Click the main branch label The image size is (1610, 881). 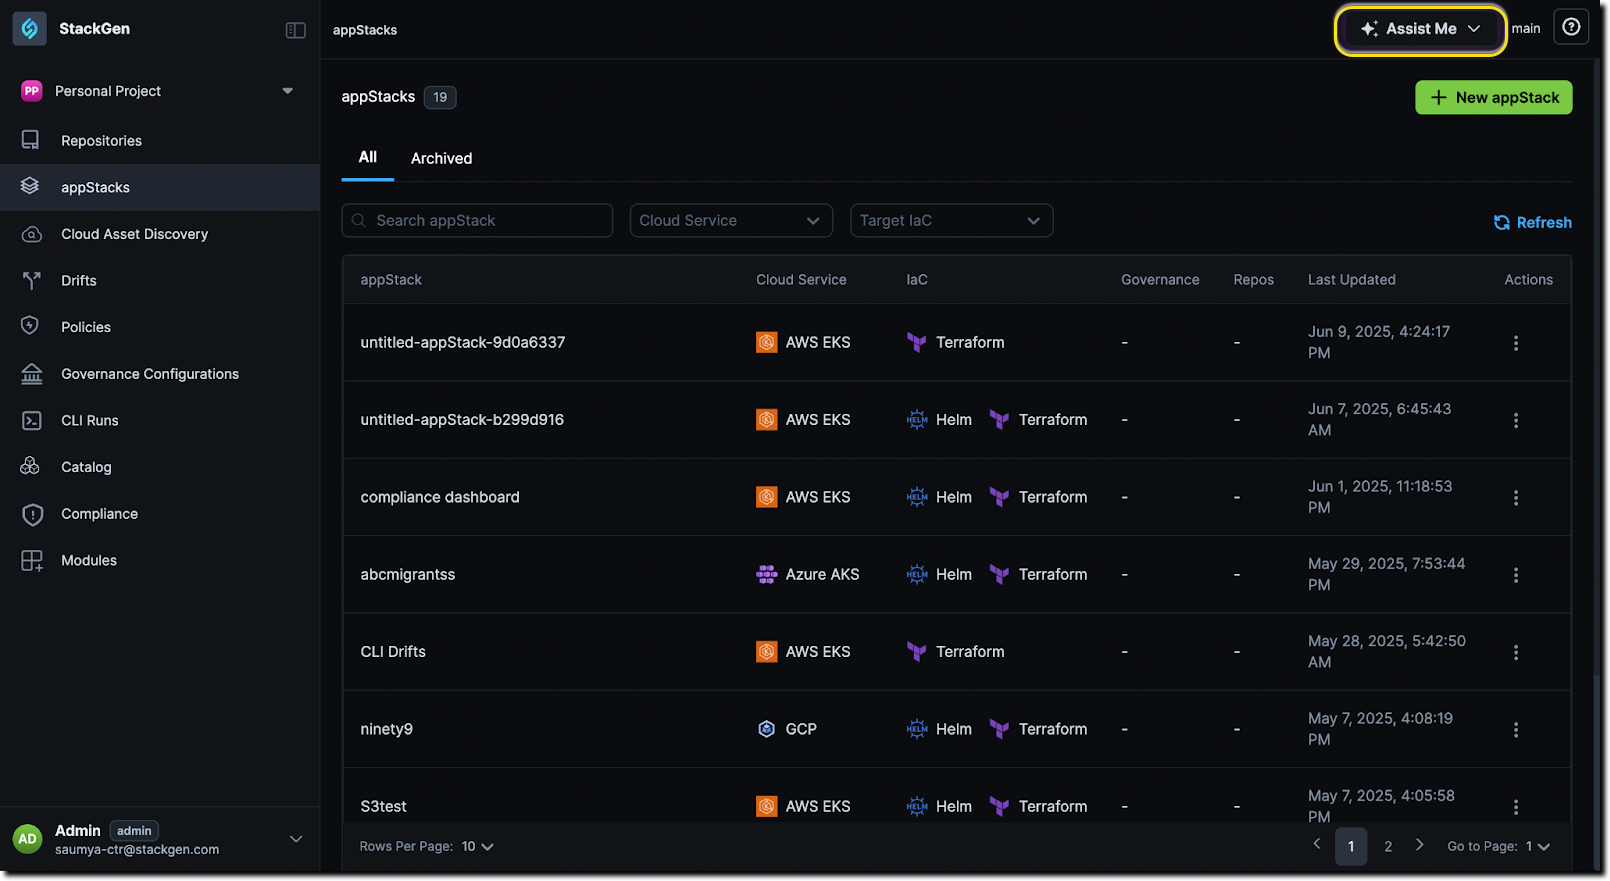(1525, 29)
